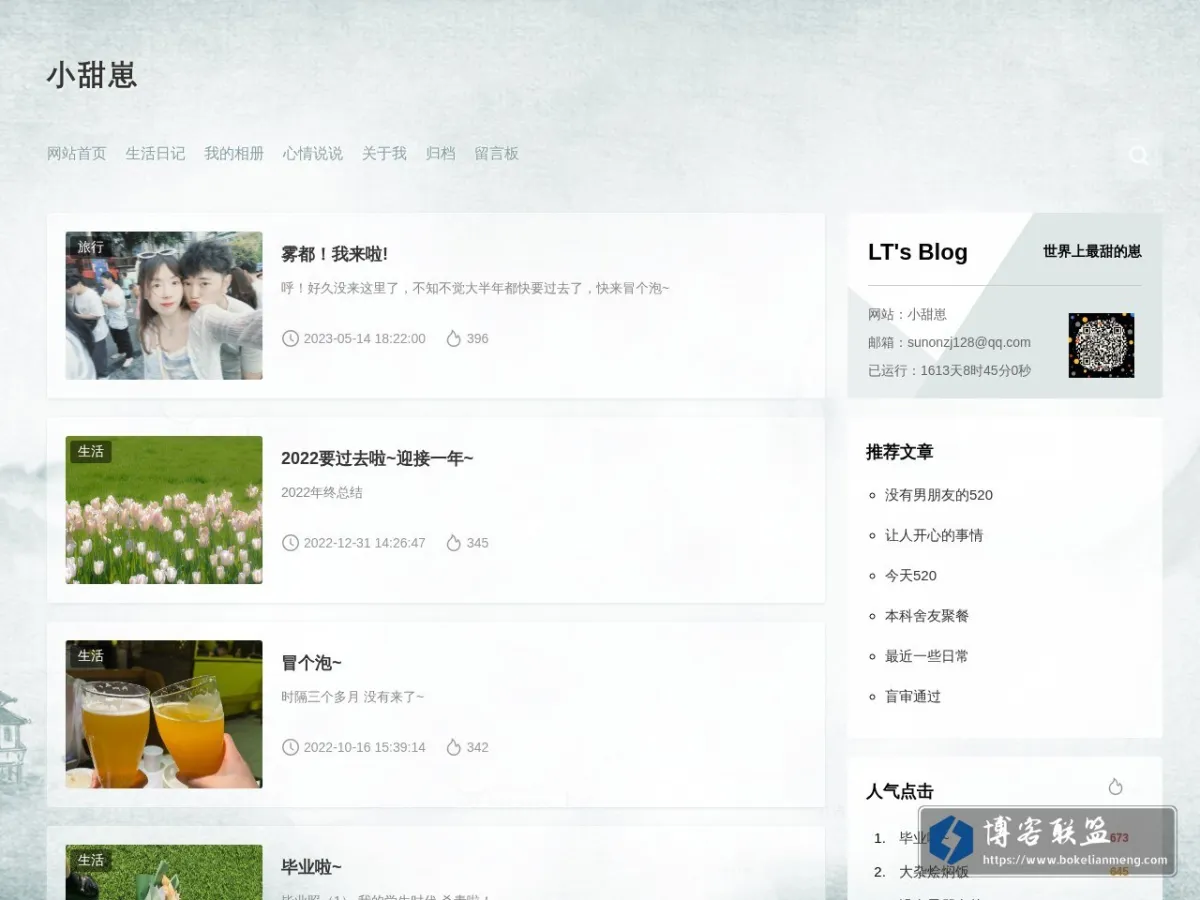Click the excerpt 时隔三个多月 没有来了~
The height and width of the screenshot is (900, 1200).
pyautogui.click(x=352, y=696)
